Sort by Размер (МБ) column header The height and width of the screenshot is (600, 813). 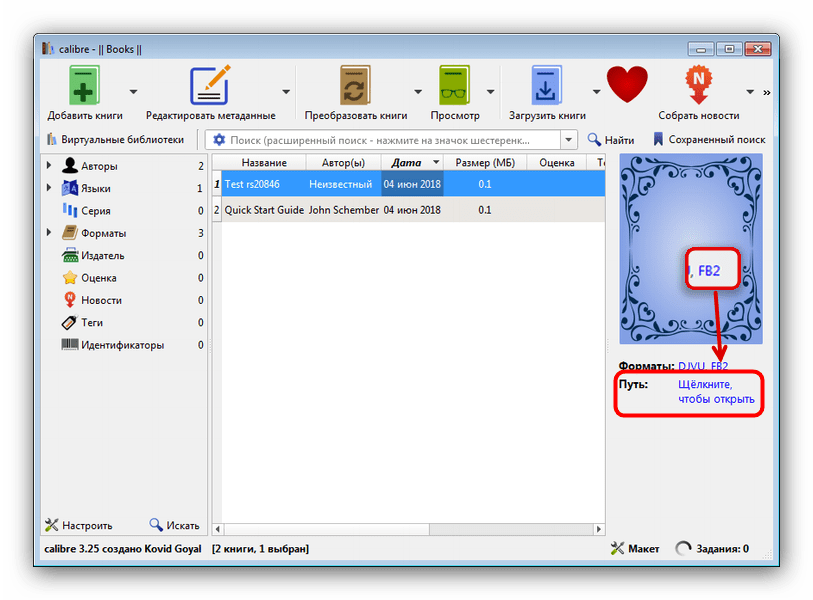point(485,163)
